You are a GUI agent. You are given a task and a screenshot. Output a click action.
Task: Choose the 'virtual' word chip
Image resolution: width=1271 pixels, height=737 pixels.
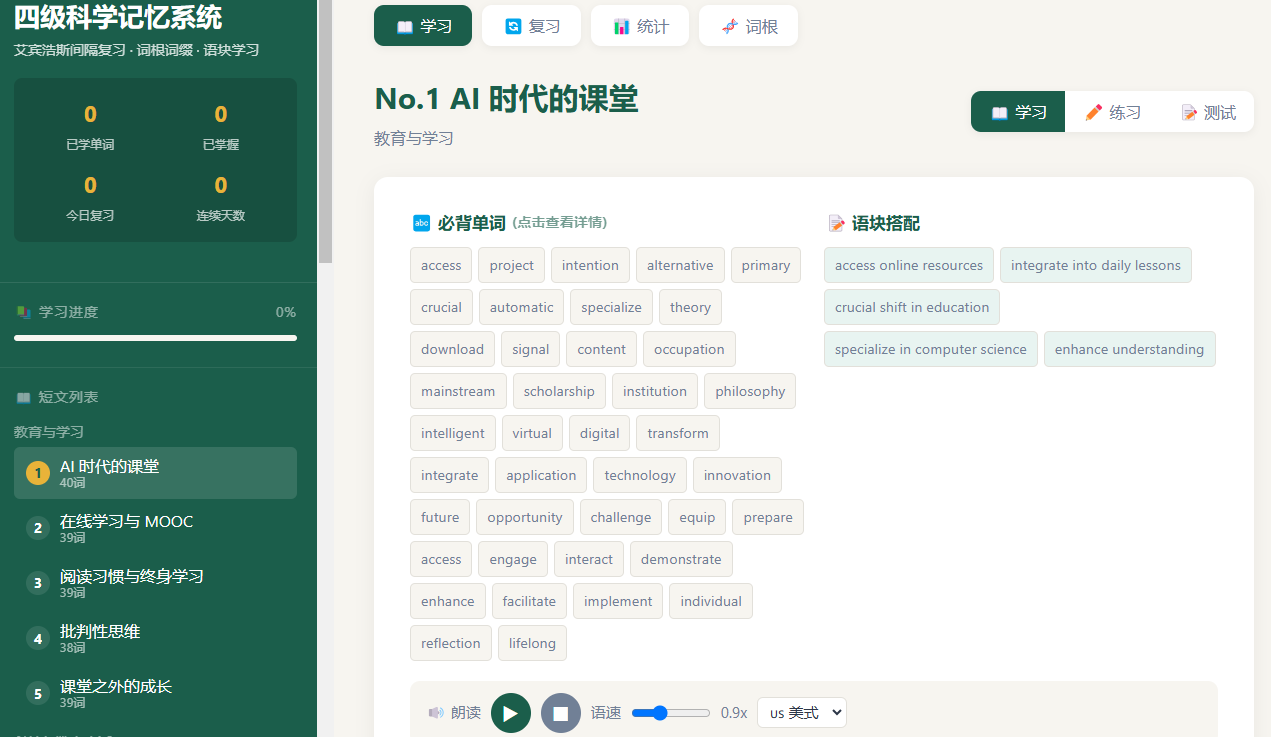coord(532,433)
